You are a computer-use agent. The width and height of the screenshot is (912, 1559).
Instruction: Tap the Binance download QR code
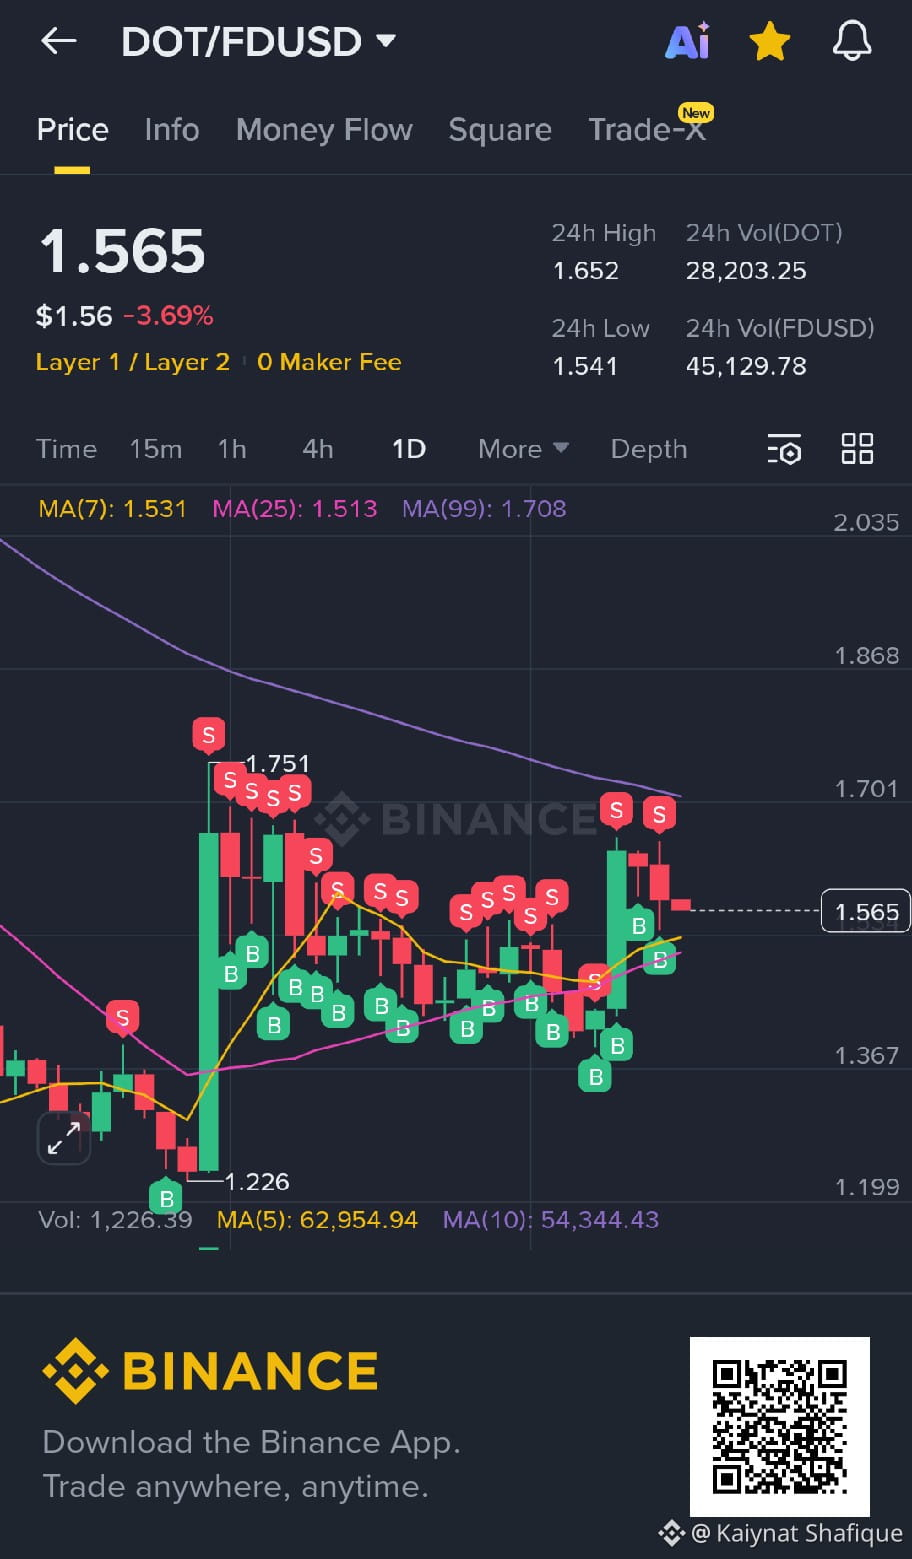780,1427
